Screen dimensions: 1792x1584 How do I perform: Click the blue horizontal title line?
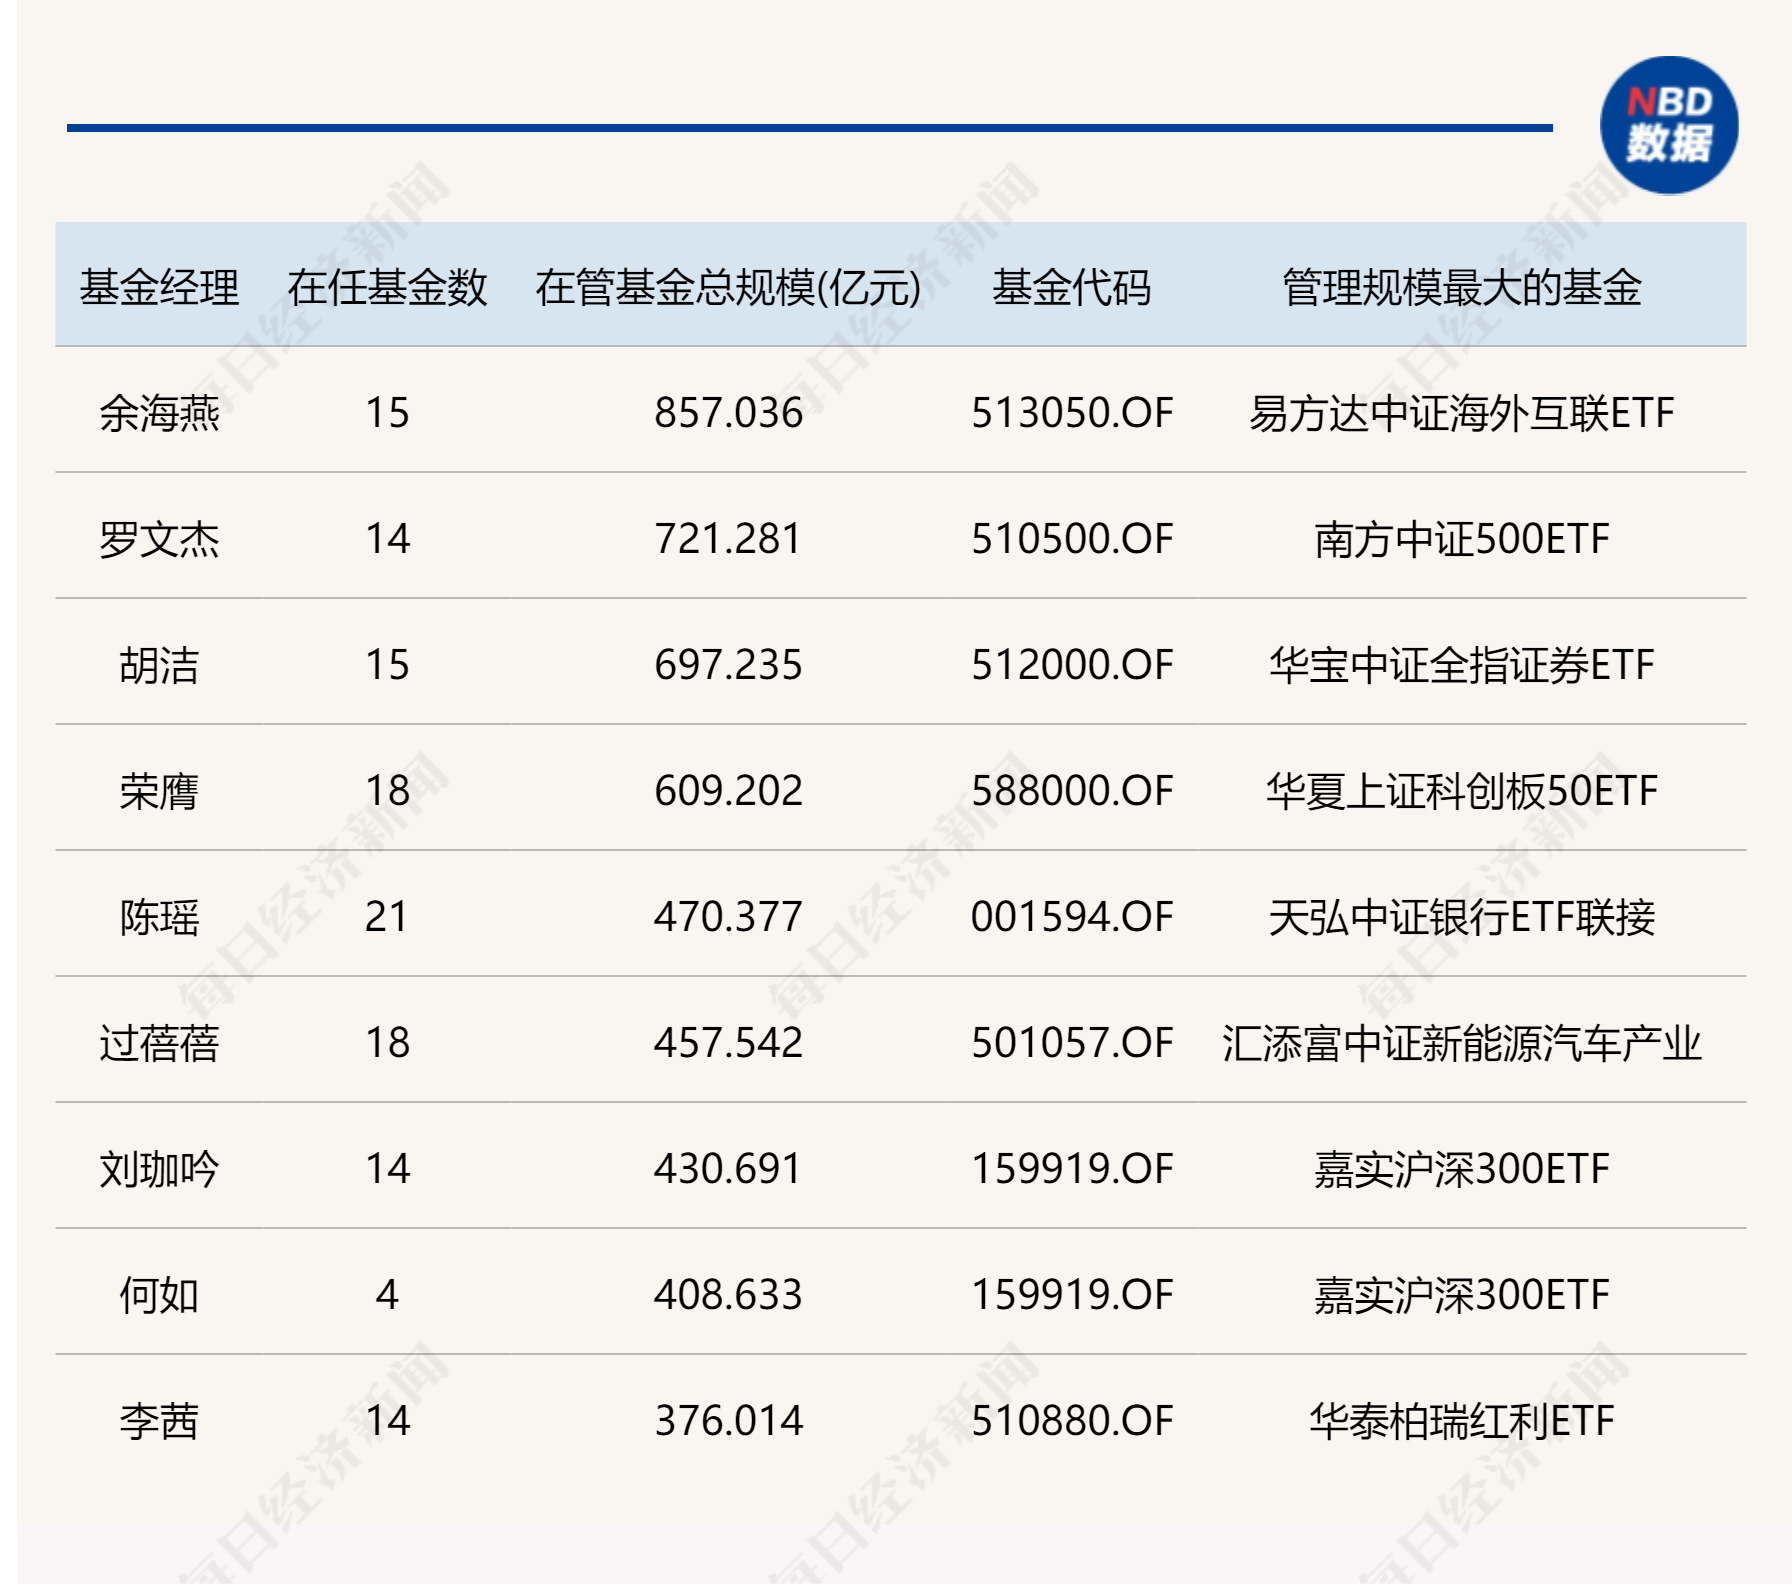click(x=810, y=128)
